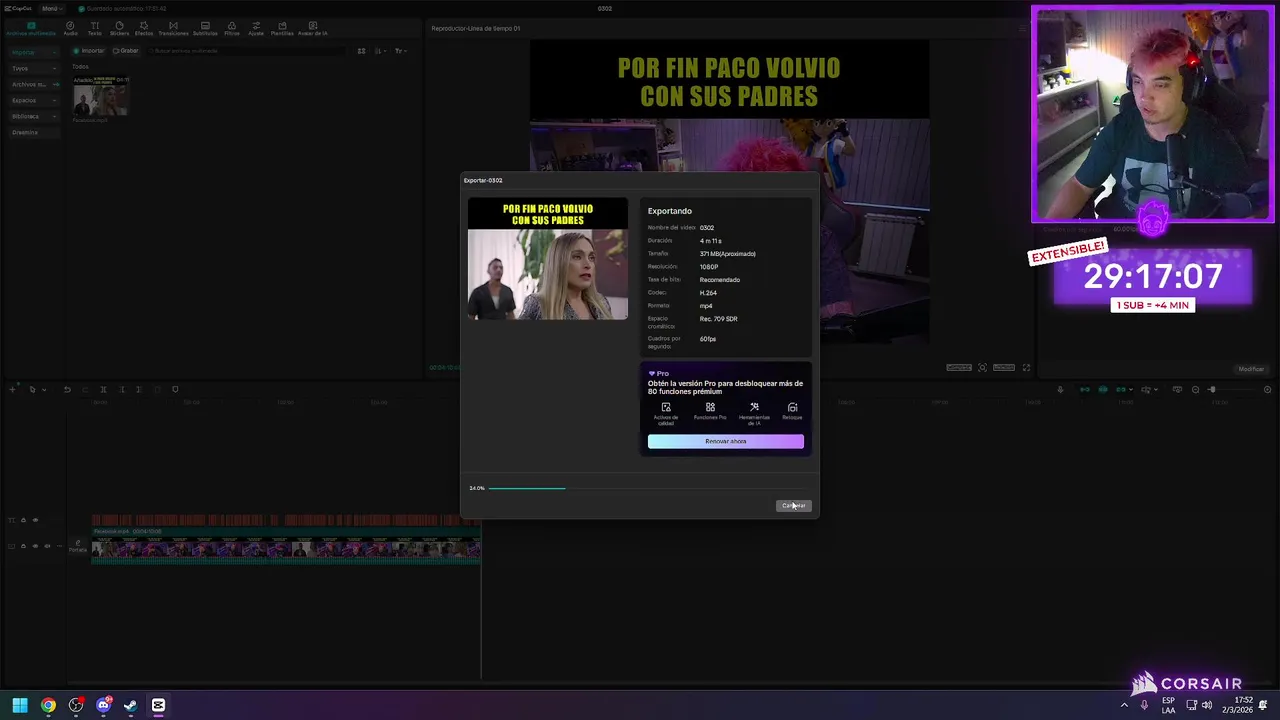Click the Retoque Pro icon
1280x720 pixels.
(792, 411)
